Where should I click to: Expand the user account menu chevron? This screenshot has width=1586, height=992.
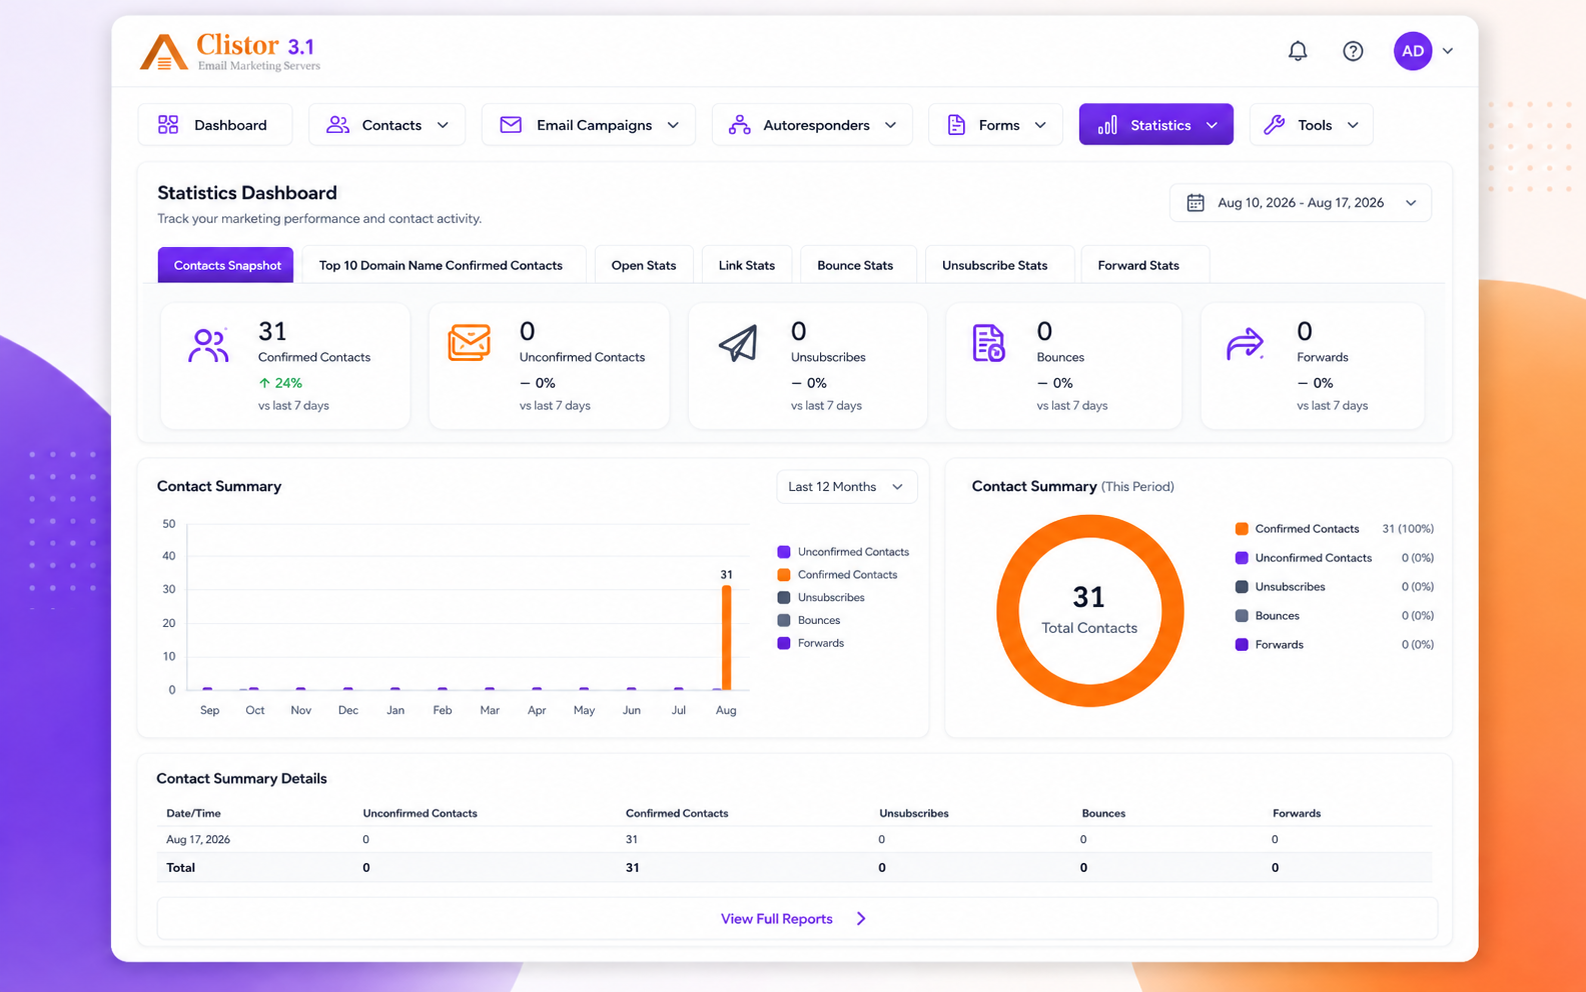1447,51
